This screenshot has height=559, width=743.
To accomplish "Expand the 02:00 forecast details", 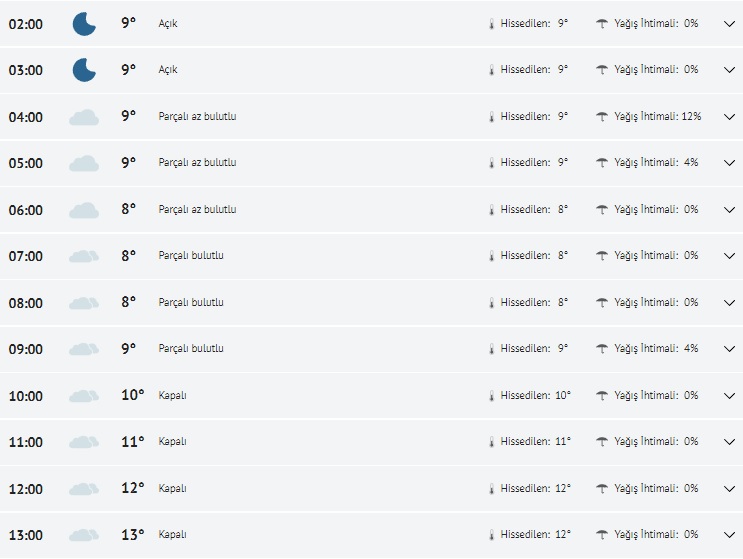I will pos(729,24).
